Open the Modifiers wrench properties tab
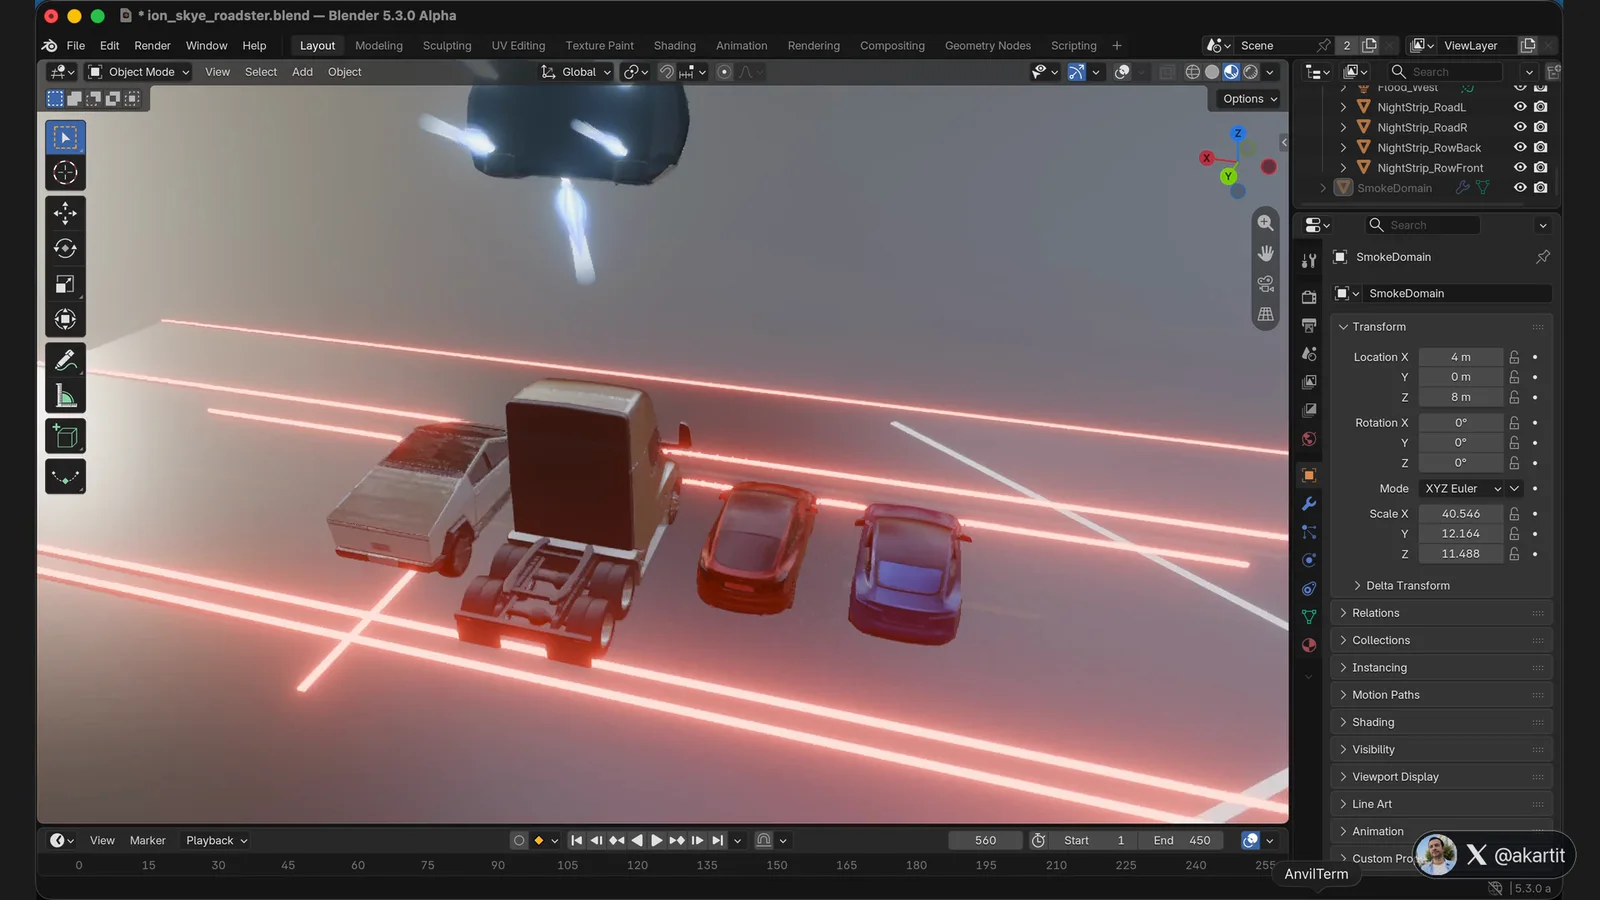This screenshot has width=1600, height=900. tap(1309, 504)
